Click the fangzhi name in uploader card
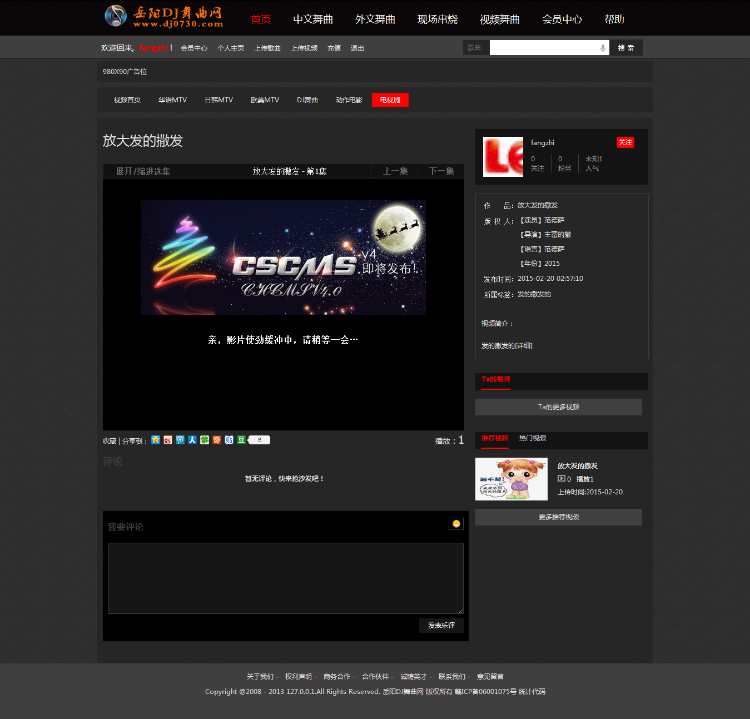This screenshot has width=750, height=719. tap(542, 143)
